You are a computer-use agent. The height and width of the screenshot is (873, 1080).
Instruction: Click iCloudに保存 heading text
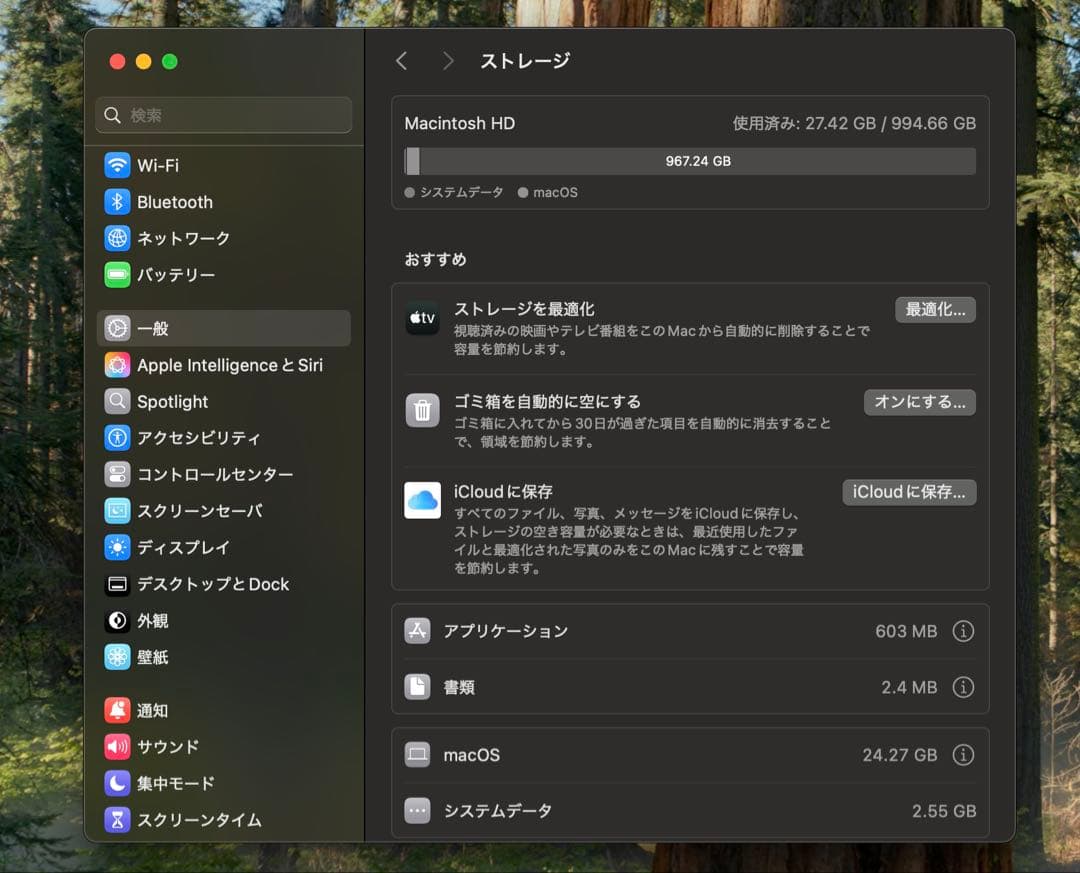[x=503, y=491]
